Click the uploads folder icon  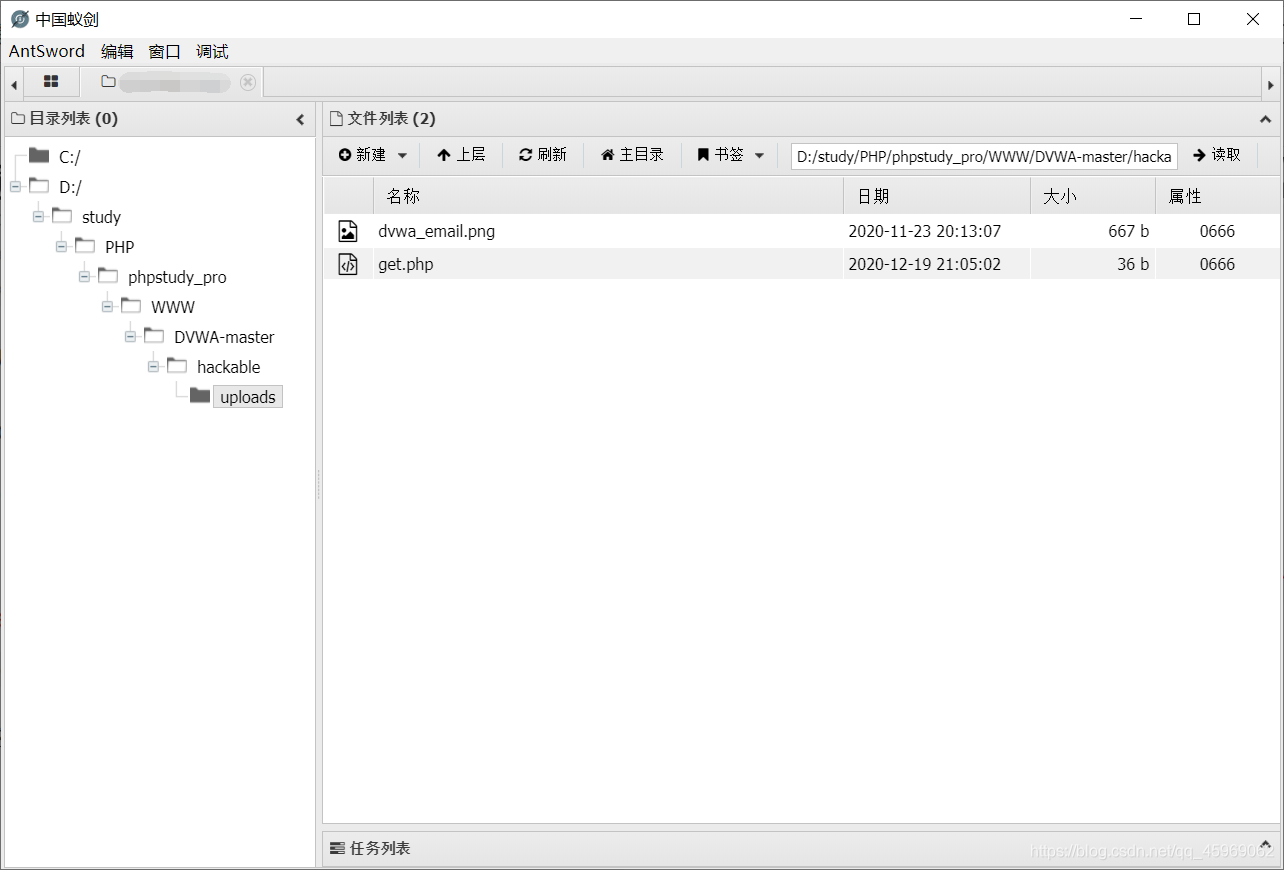tap(200, 396)
